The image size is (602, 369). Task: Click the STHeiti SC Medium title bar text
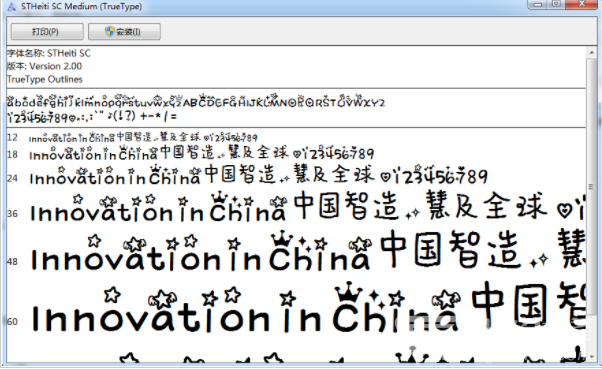[x=81, y=7]
